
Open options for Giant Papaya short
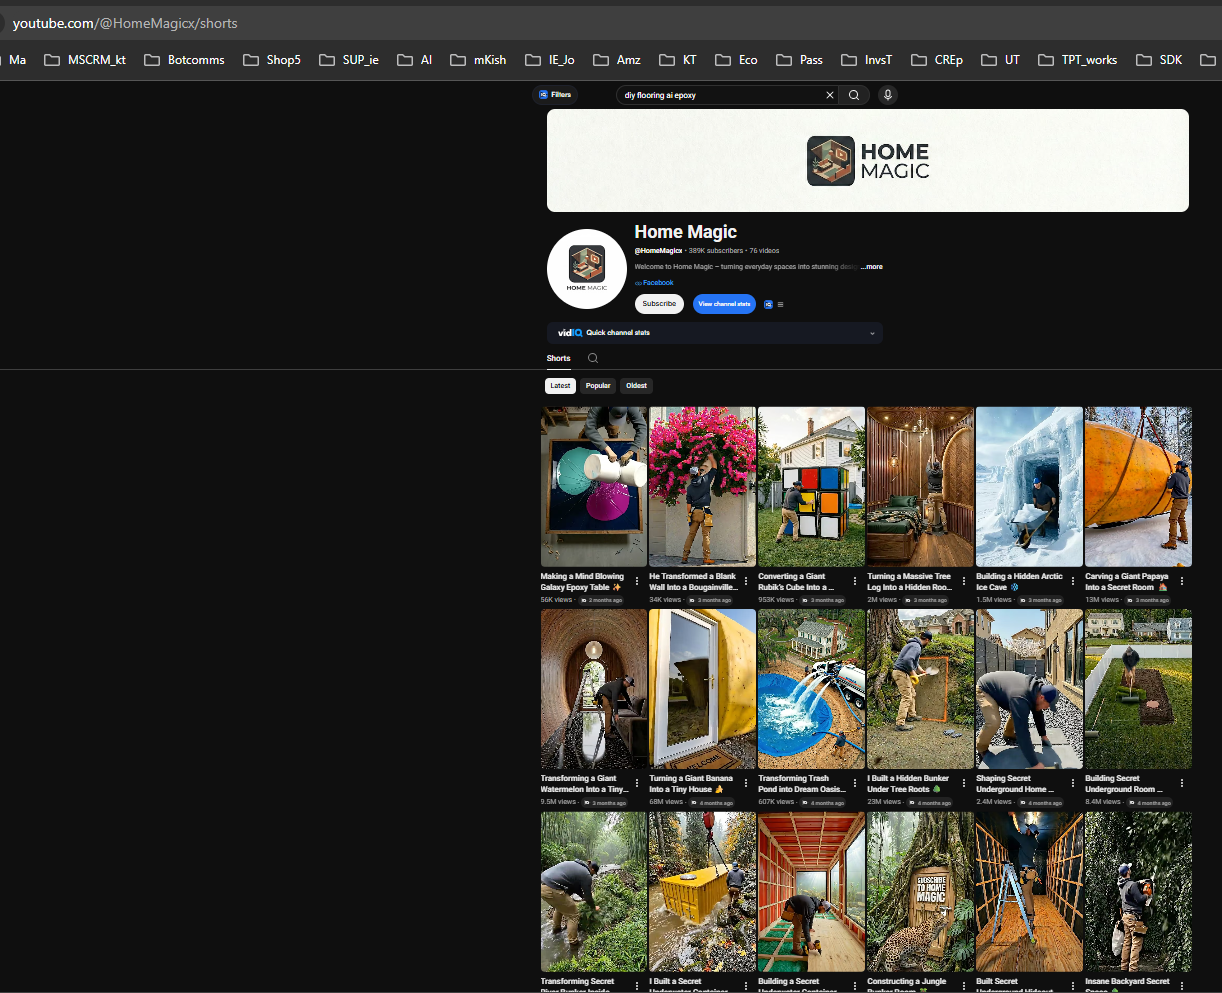point(1182,581)
